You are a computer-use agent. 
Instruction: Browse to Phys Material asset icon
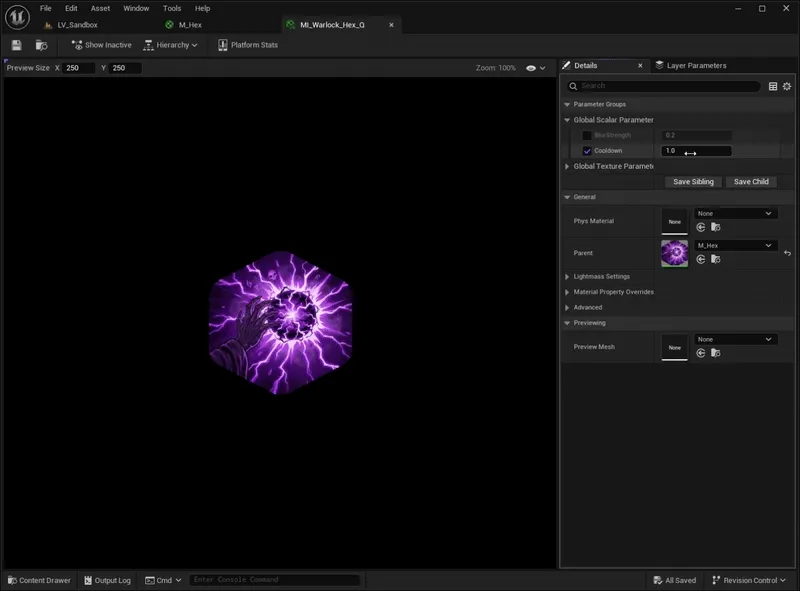(x=716, y=227)
